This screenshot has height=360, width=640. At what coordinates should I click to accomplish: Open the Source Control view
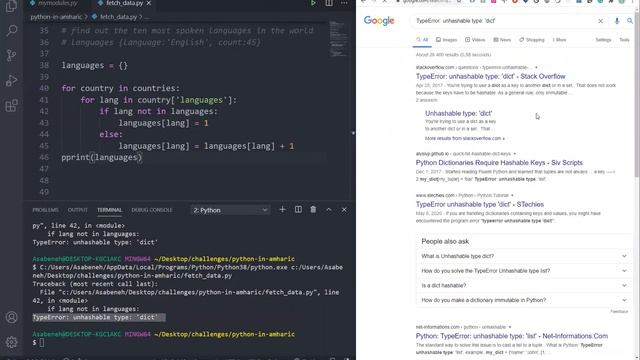click(11, 55)
